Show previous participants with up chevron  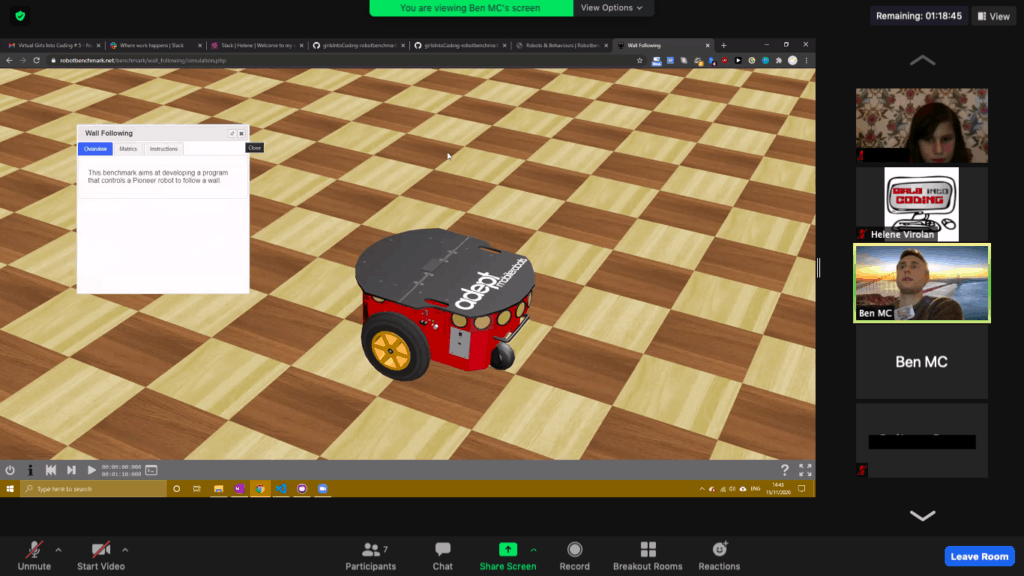tap(922, 60)
